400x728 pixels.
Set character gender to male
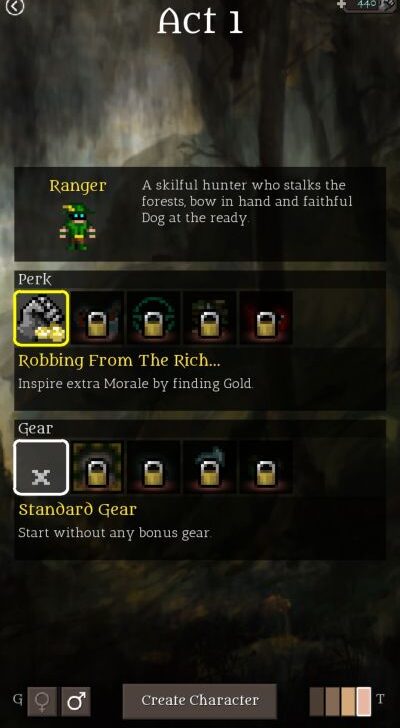[76, 701]
